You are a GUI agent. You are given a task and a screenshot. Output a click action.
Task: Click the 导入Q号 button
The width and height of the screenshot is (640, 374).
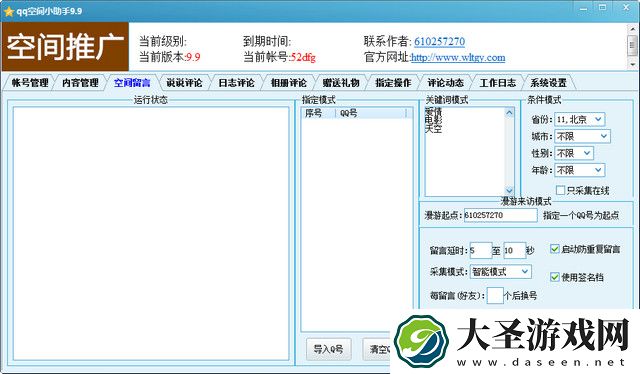tap(329, 349)
